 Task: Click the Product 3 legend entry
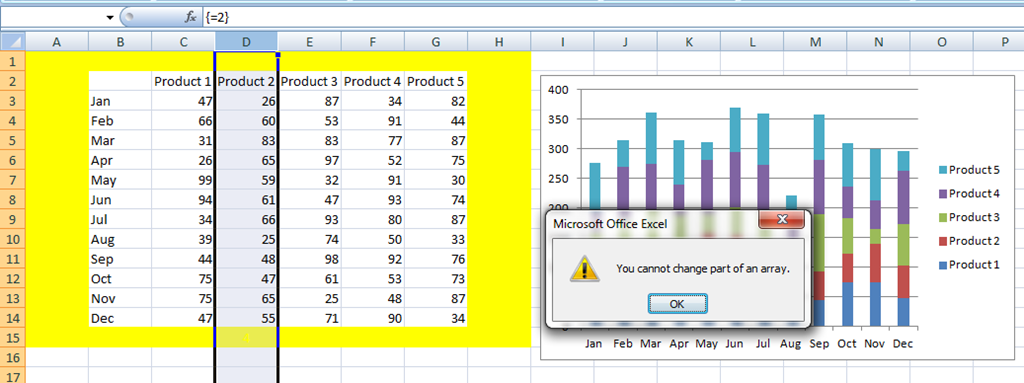[x=968, y=217]
